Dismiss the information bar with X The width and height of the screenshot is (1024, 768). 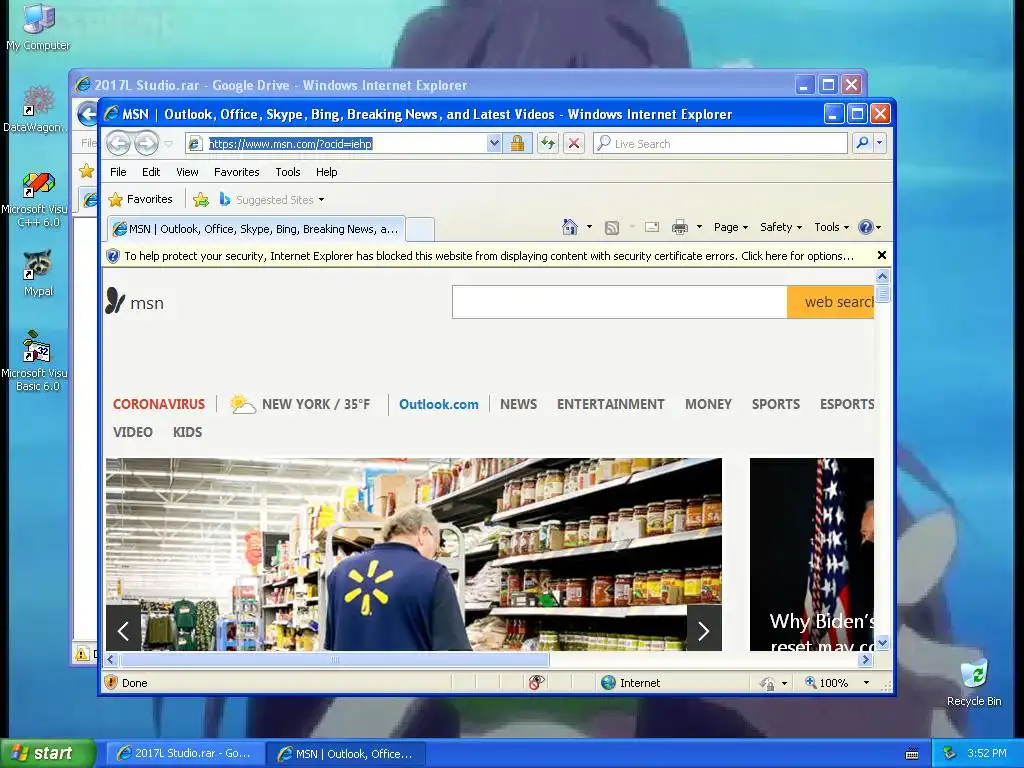click(882, 255)
